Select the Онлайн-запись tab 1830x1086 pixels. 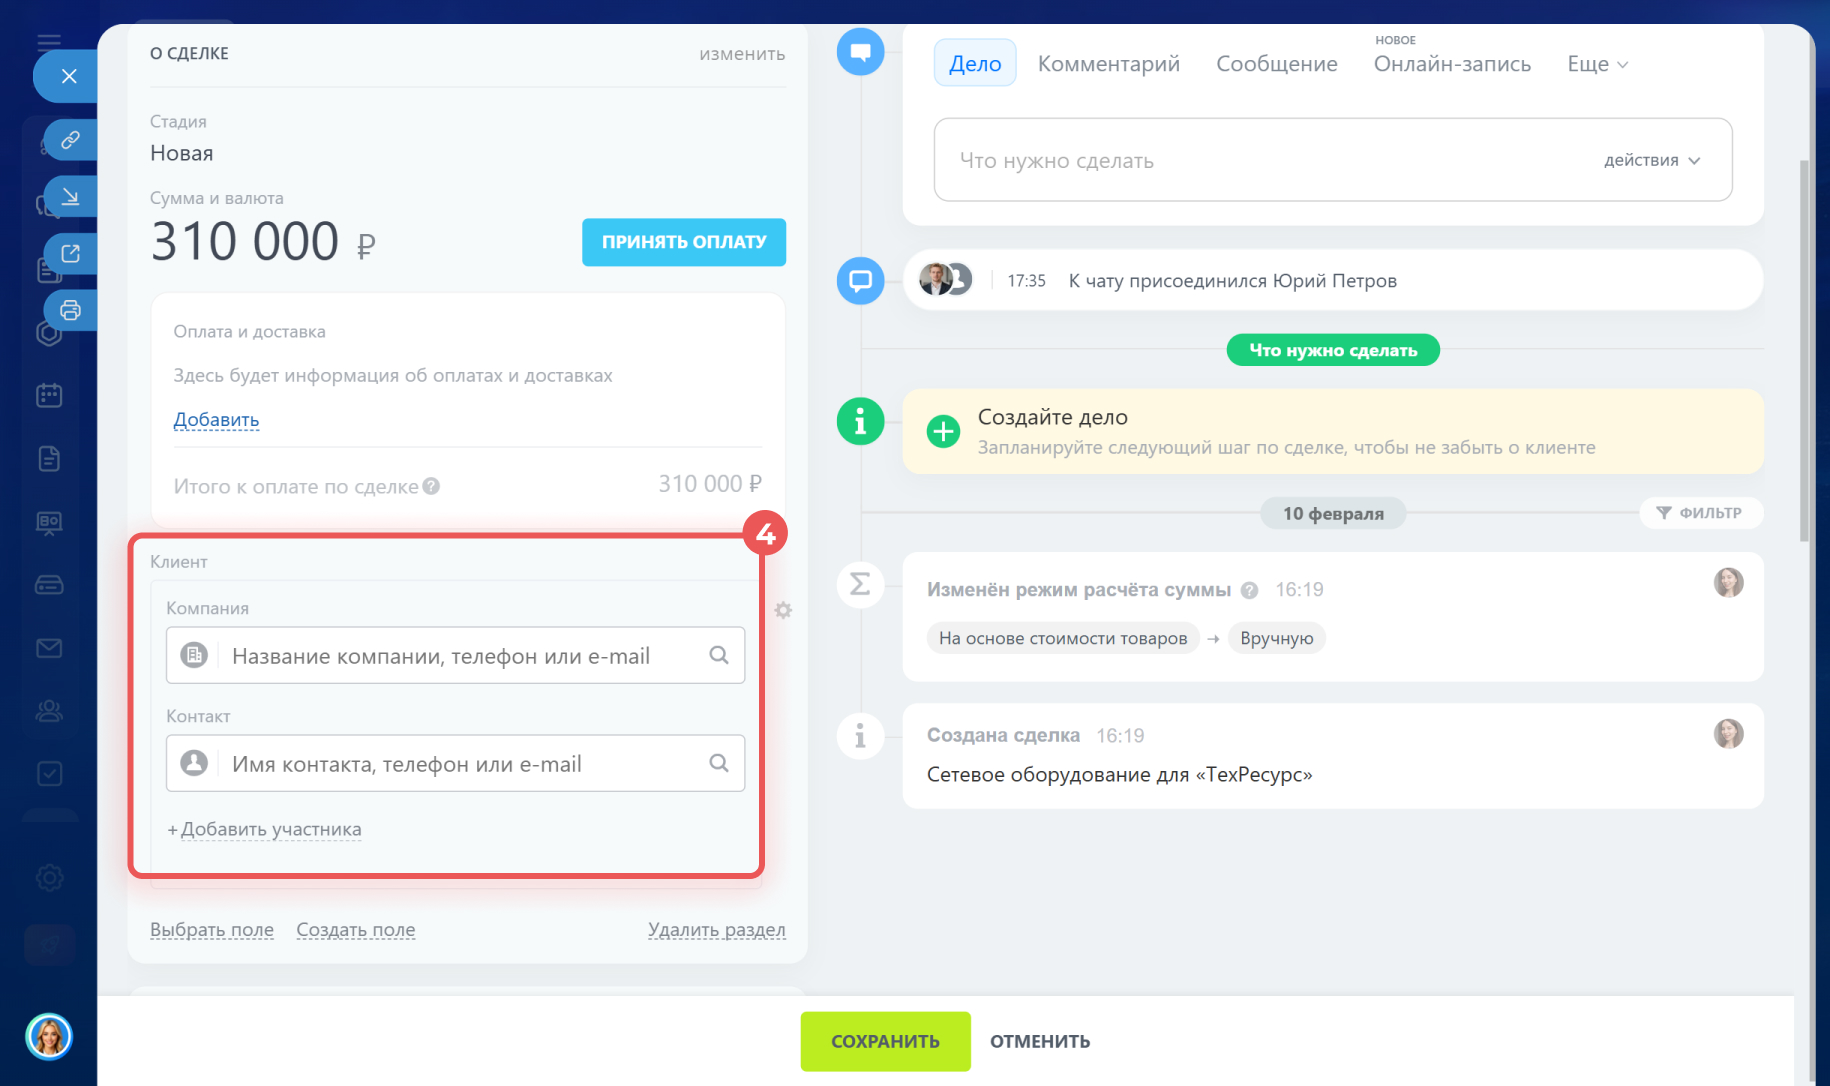click(1451, 64)
